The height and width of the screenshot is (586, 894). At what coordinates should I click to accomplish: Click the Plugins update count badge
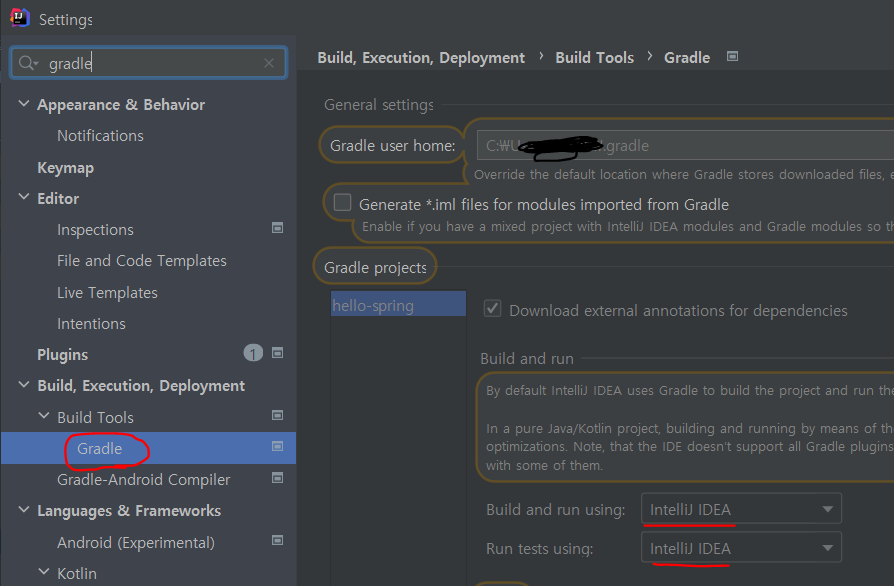pos(253,353)
